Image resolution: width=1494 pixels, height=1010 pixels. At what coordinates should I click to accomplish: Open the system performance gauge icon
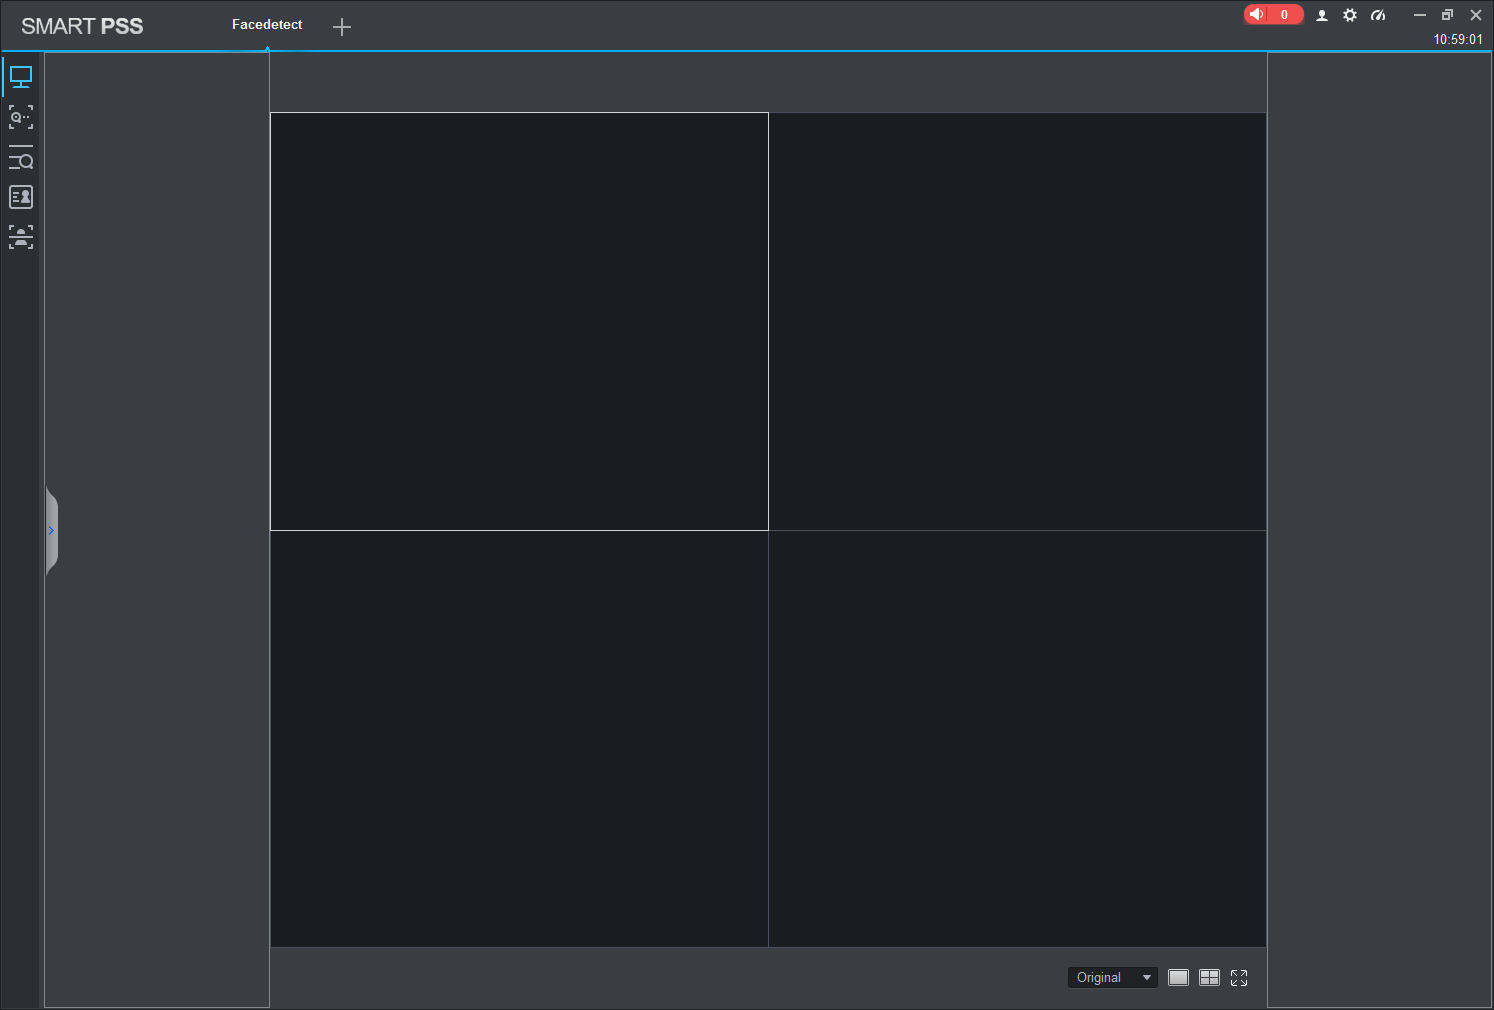1378,15
